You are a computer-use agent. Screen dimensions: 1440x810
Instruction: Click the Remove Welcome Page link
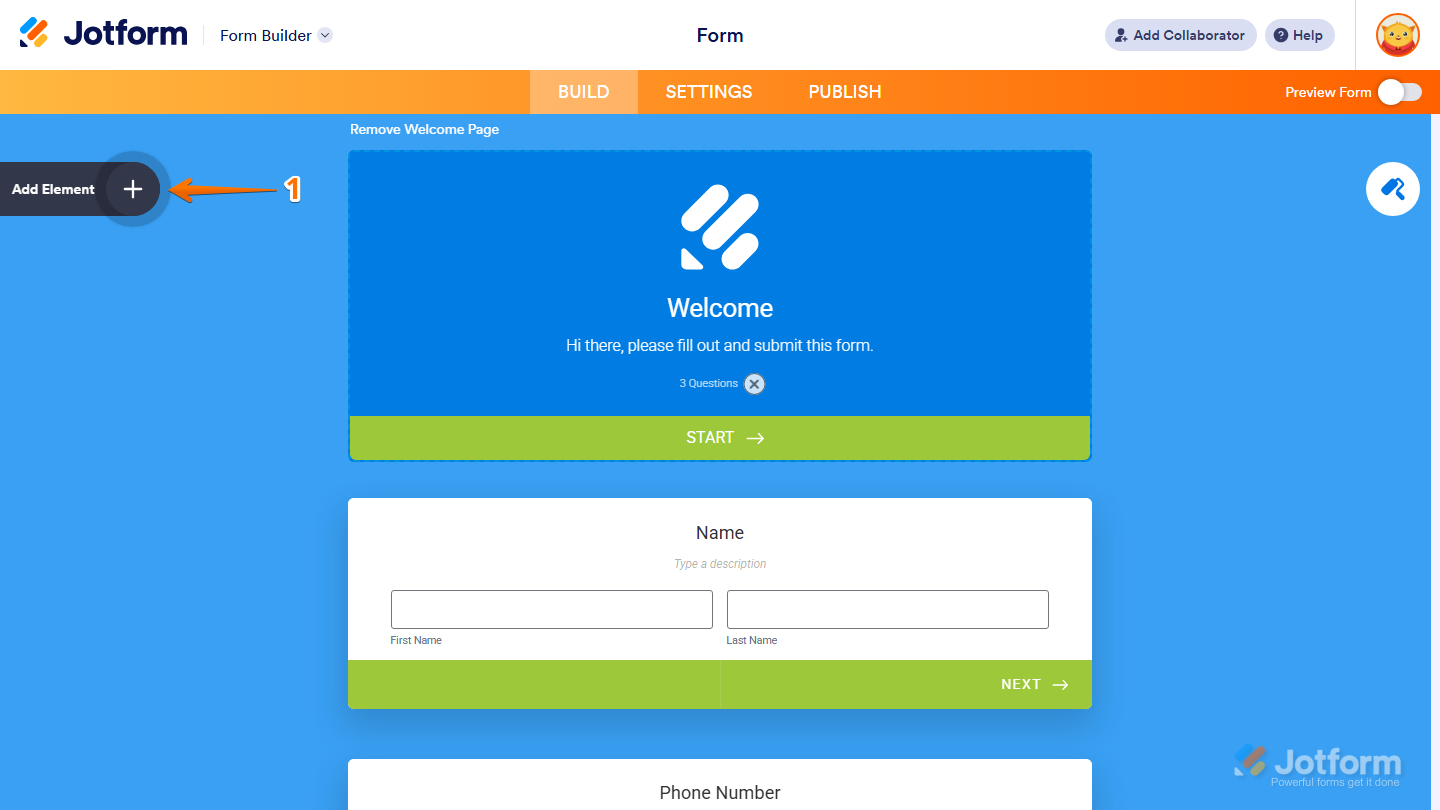(x=424, y=129)
